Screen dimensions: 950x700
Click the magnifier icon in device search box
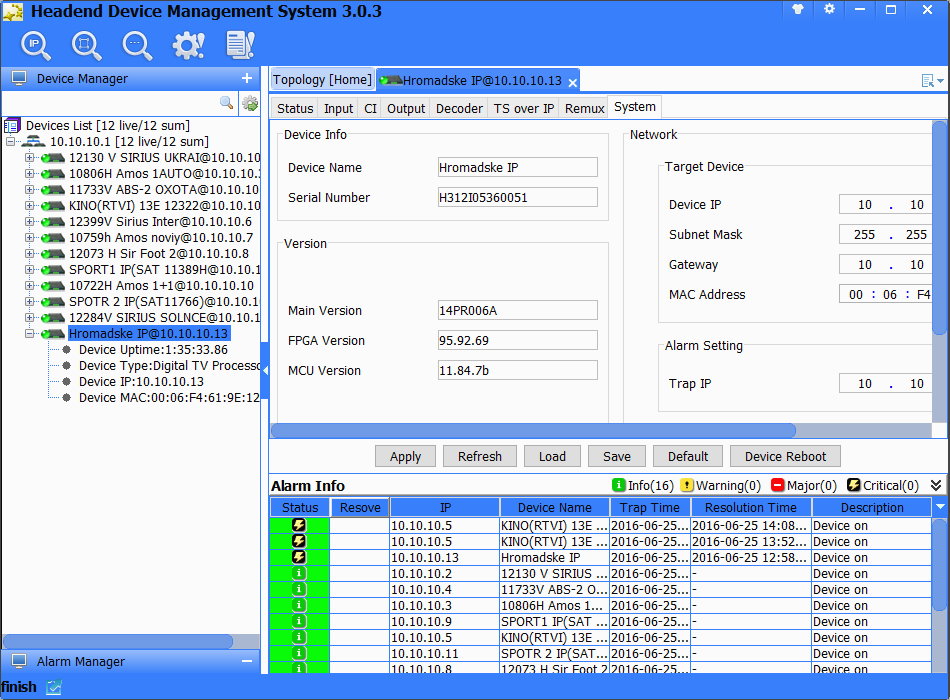click(227, 103)
